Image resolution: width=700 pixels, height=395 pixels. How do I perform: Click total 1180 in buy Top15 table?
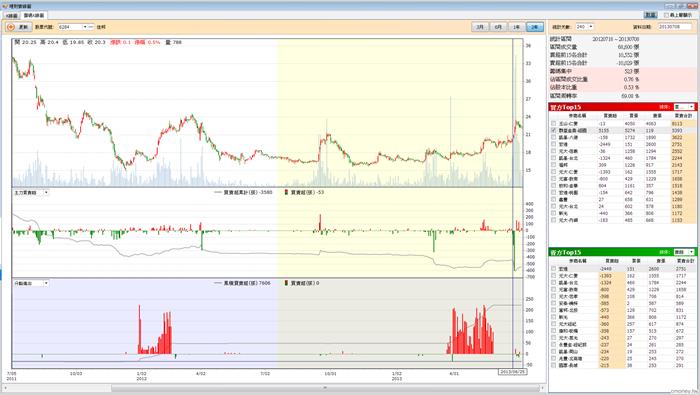677,207
